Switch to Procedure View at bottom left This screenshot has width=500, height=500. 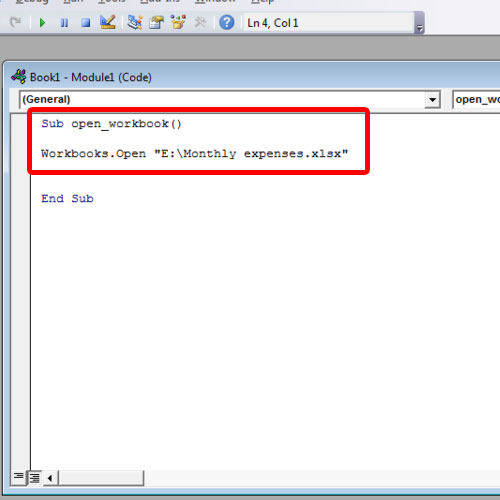click(19, 477)
